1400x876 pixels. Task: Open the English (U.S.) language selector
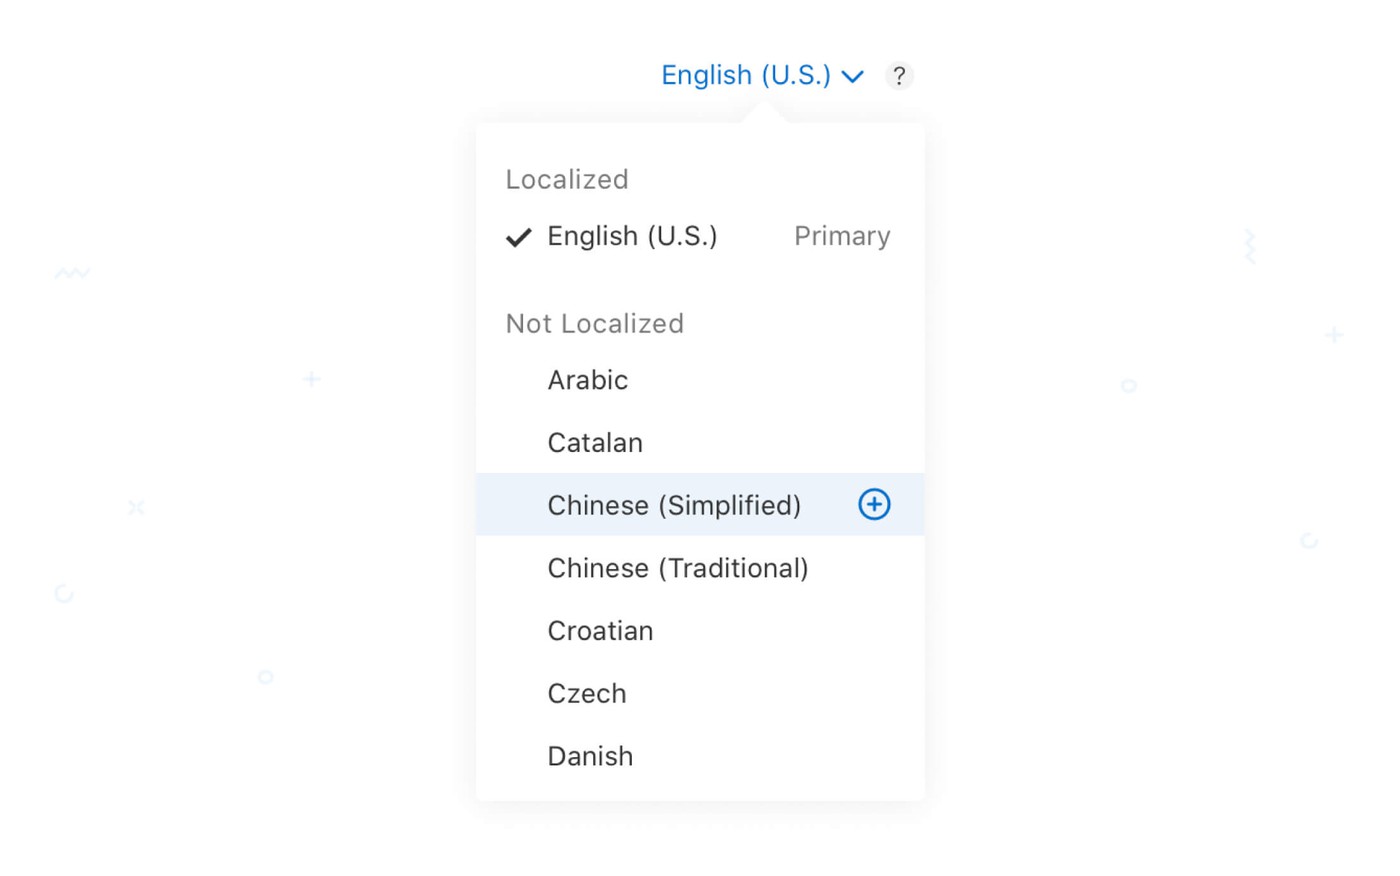[746, 75]
